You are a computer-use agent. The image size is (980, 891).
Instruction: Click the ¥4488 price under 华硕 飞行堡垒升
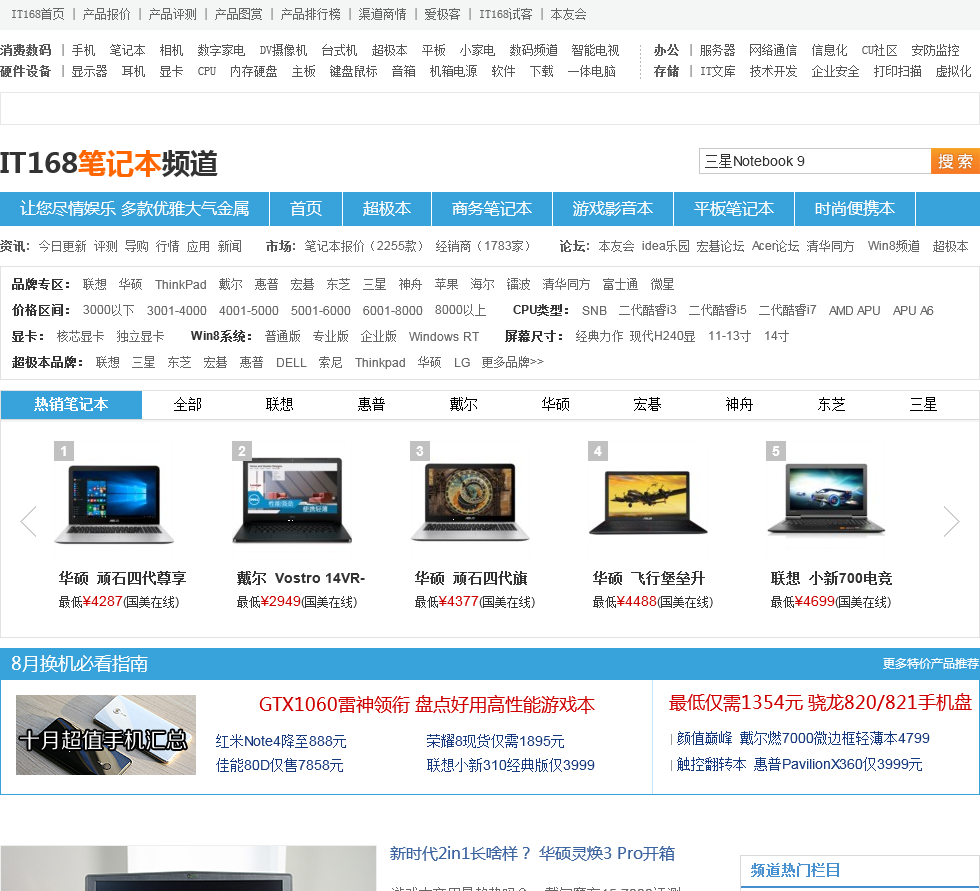pyautogui.click(x=637, y=602)
